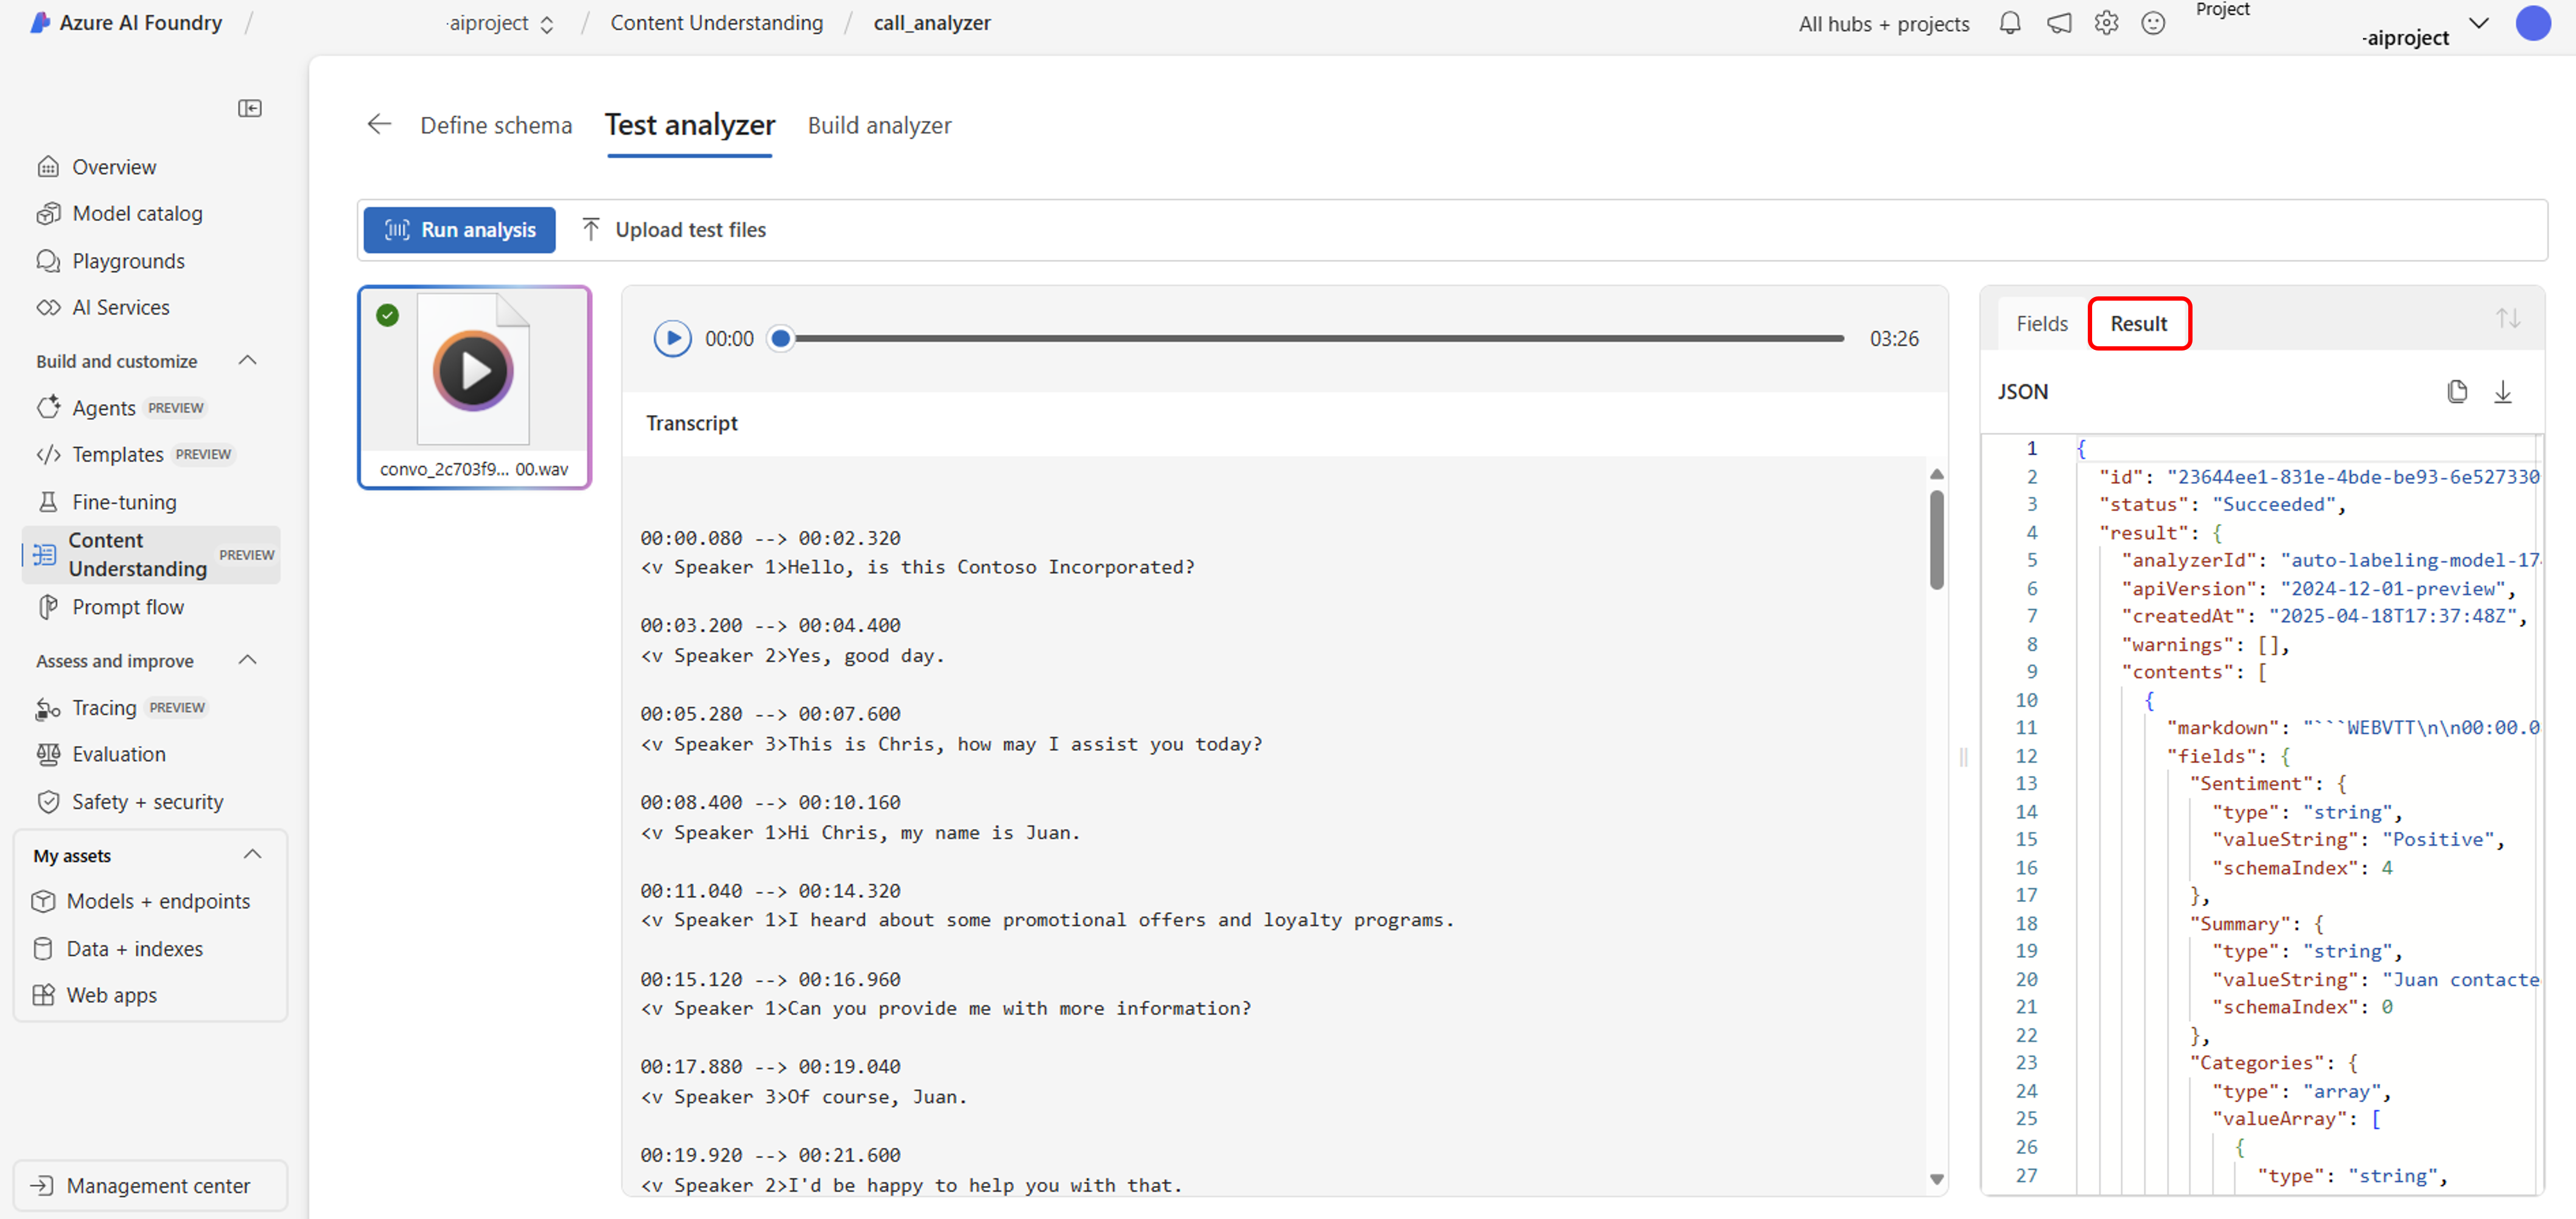The width and height of the screenshot is (2576, 1219).
Task: Open the notifications bell
Action: click(x=2009, y=23)
